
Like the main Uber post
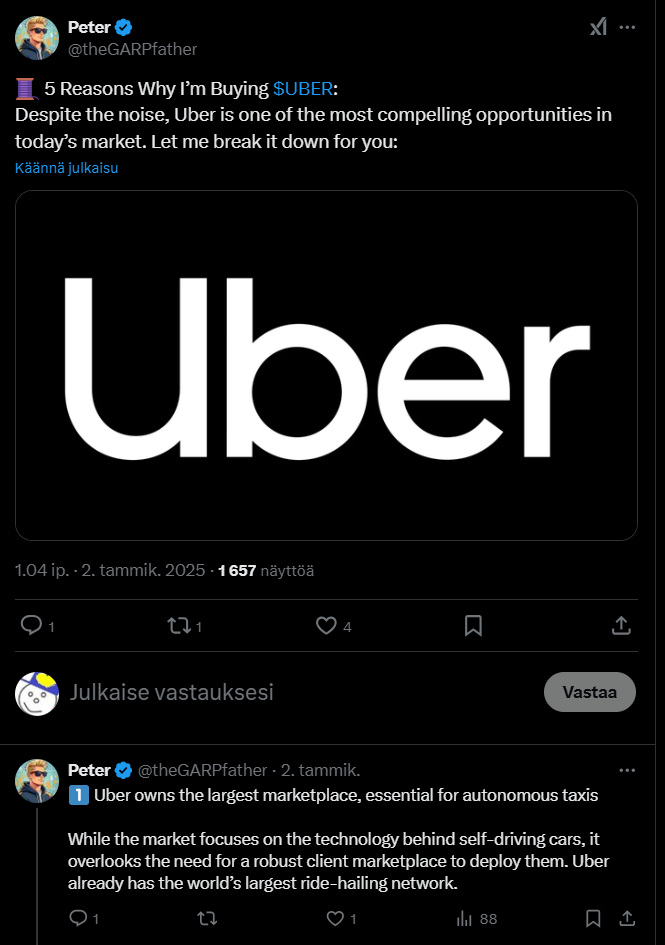coord(326,625)
